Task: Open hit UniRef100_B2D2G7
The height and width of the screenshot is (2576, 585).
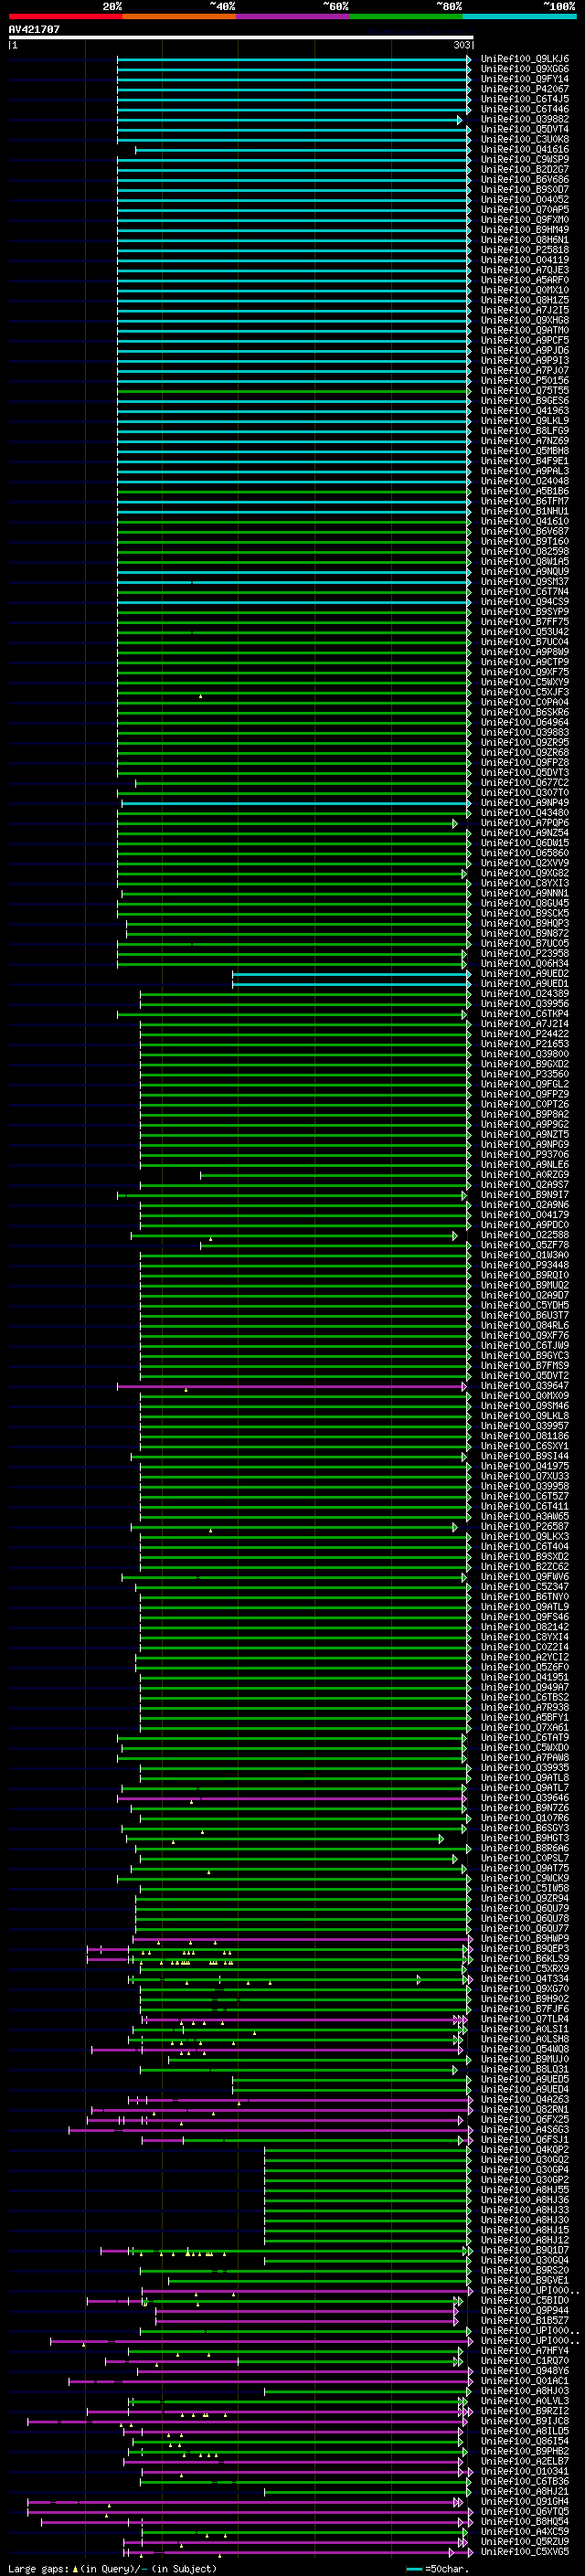Action: coord(525,170)
